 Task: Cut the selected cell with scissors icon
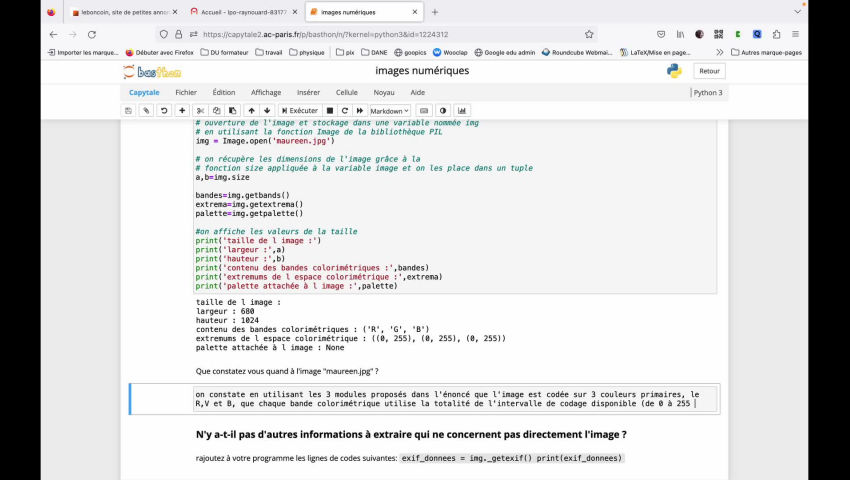[x=200, y=110]
